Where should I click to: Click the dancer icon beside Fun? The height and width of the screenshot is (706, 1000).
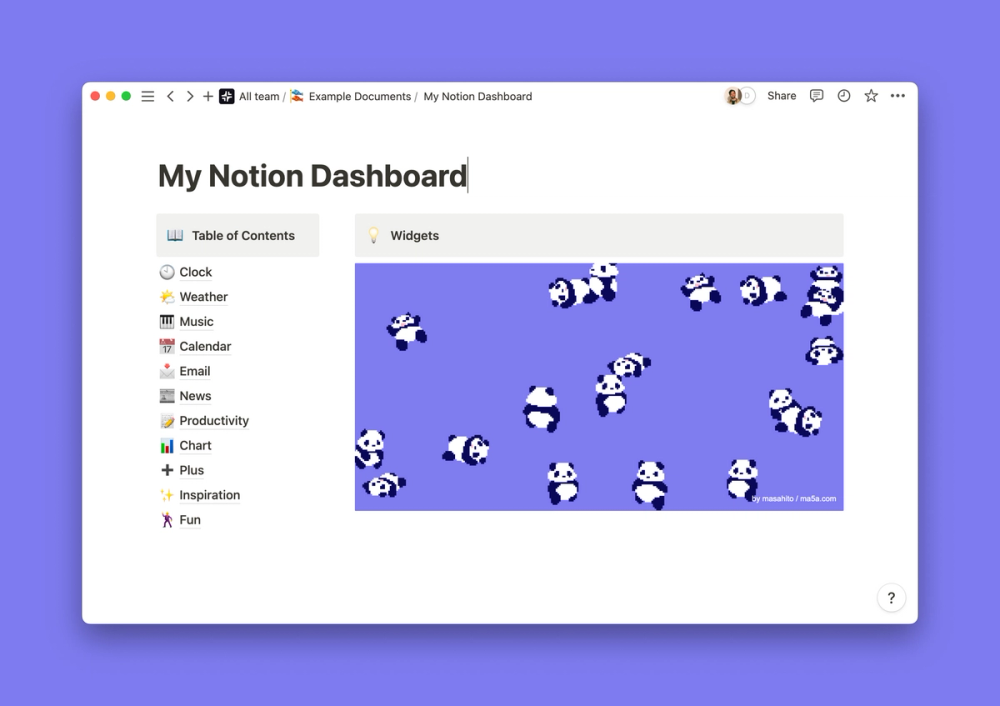point(167,520)
